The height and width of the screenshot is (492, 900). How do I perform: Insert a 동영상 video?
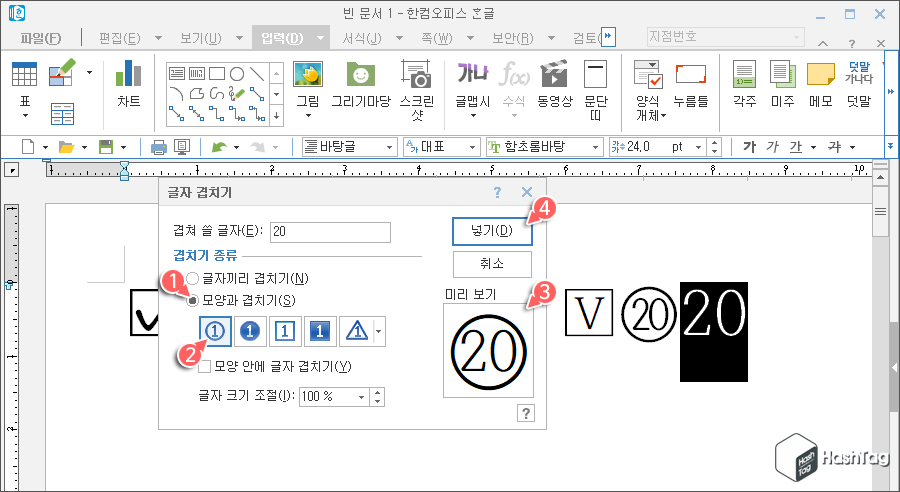coord(554,84)
